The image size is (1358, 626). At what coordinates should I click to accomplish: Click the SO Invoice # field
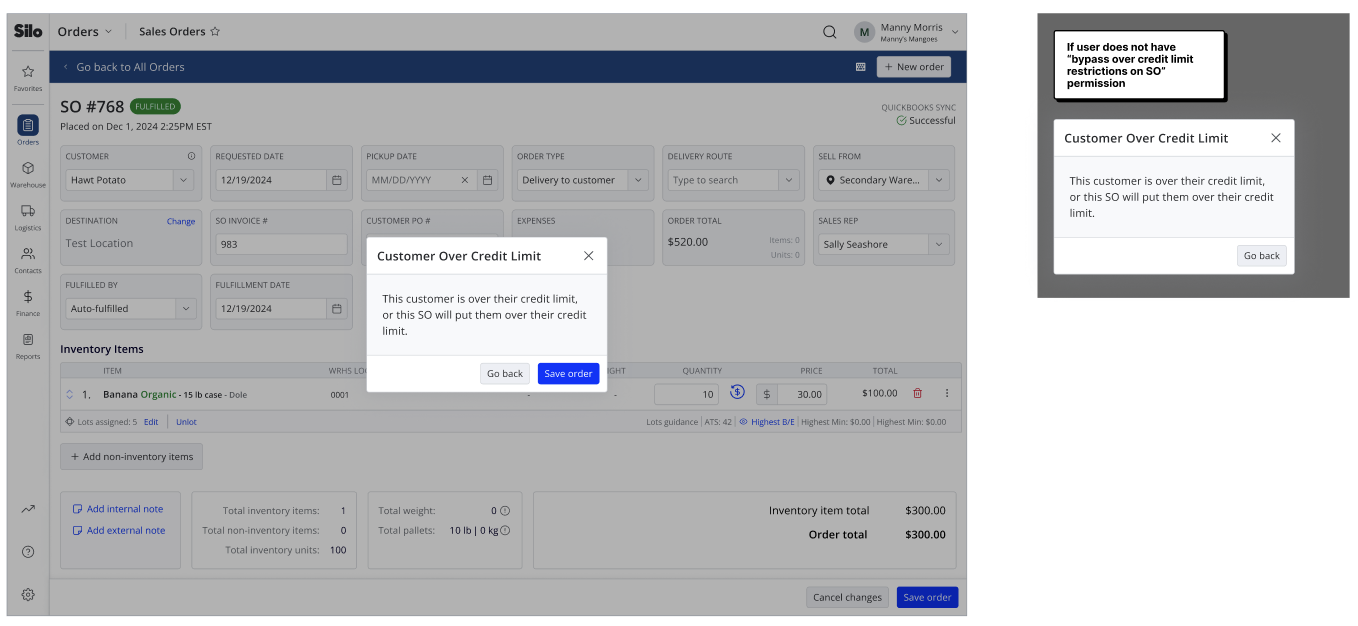click(281, 244)
